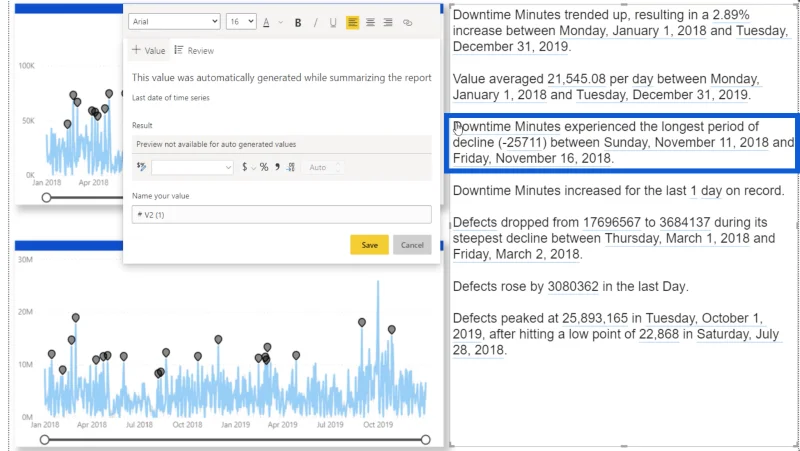Toggle bold formatting

tap(298, 22)
